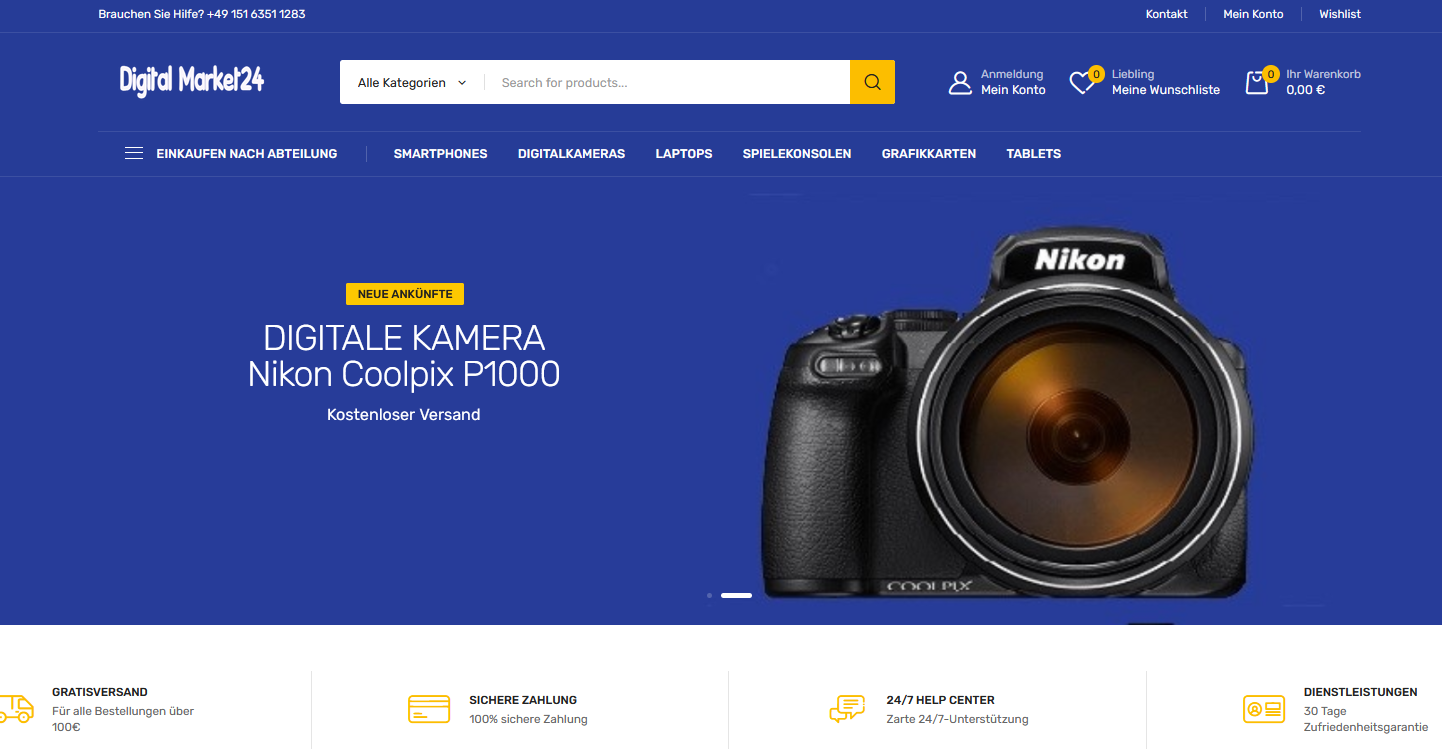Open the top bar Wishlist link
The height and width of the screenshot is (752, 1442).
1340,14
